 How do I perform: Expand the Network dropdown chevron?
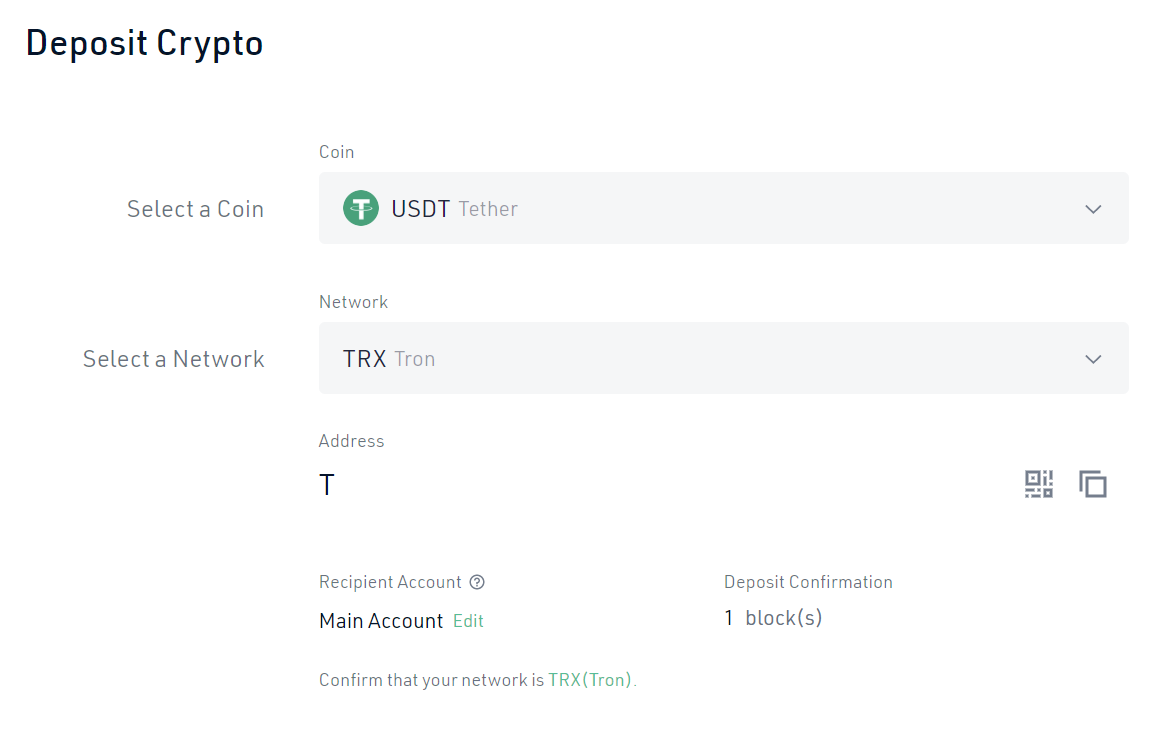pos(1093,359)
